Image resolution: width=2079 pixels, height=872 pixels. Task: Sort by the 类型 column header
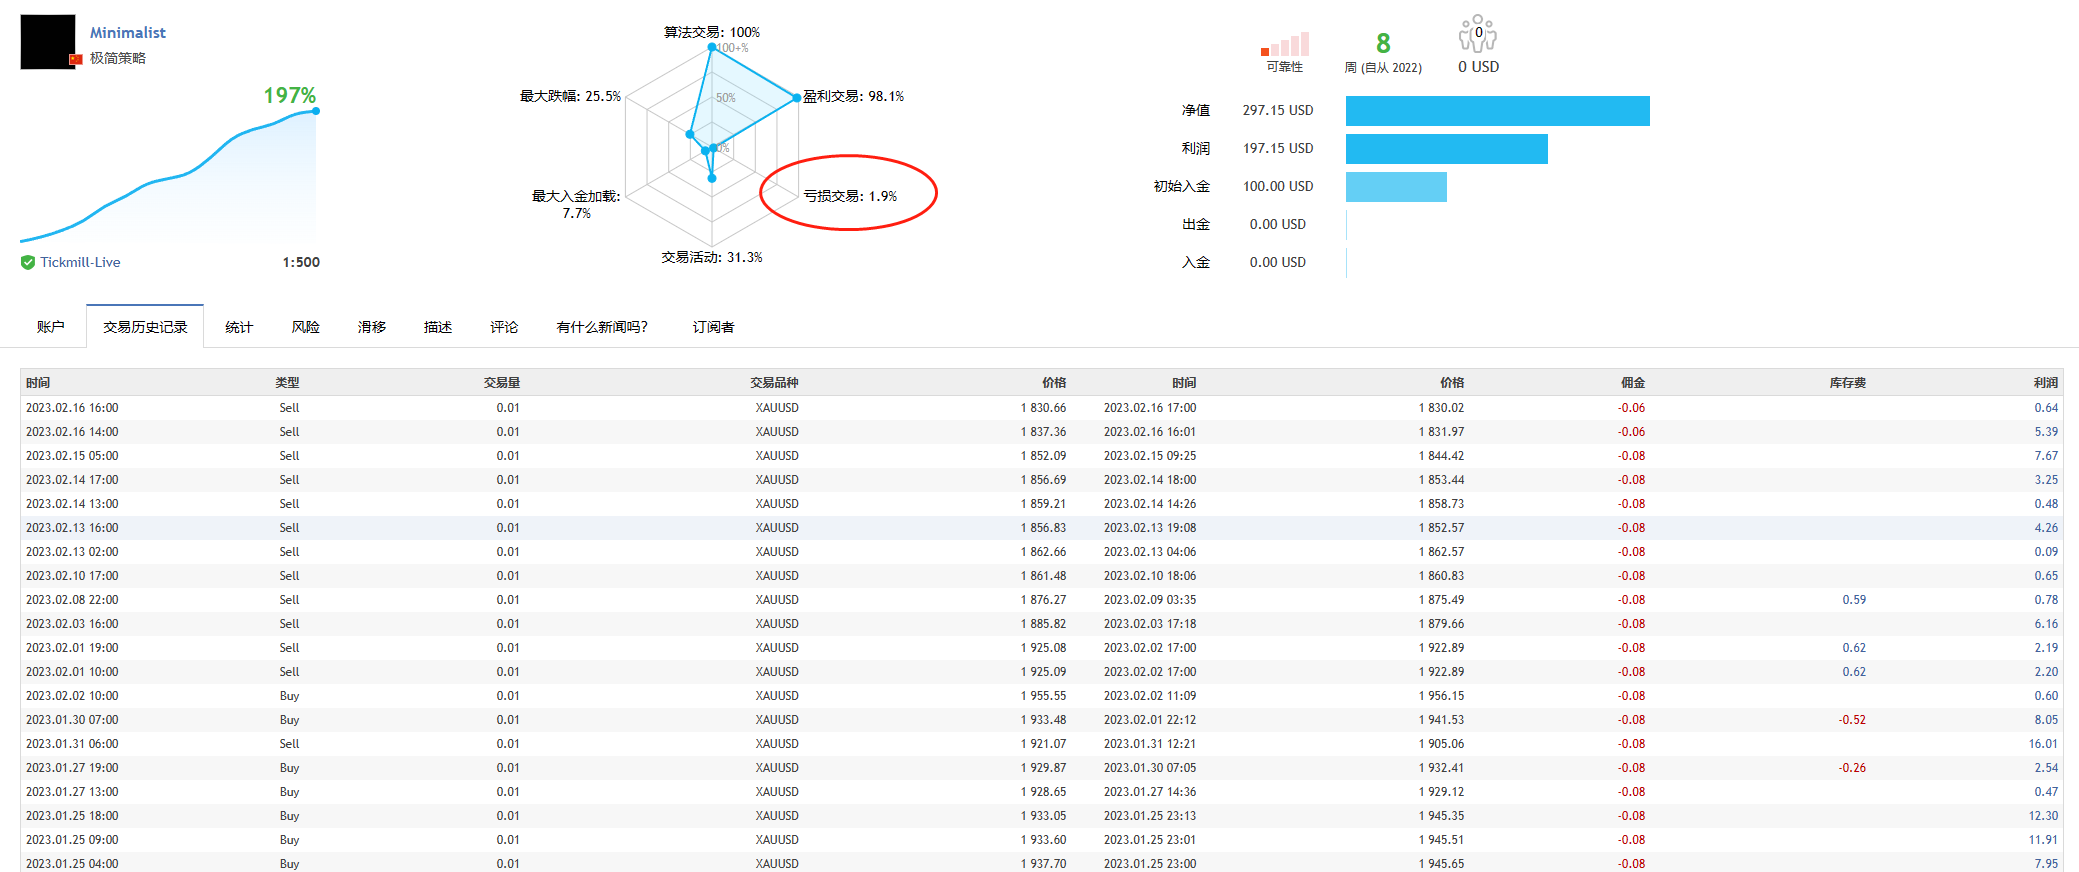click(x=288, y=383)
